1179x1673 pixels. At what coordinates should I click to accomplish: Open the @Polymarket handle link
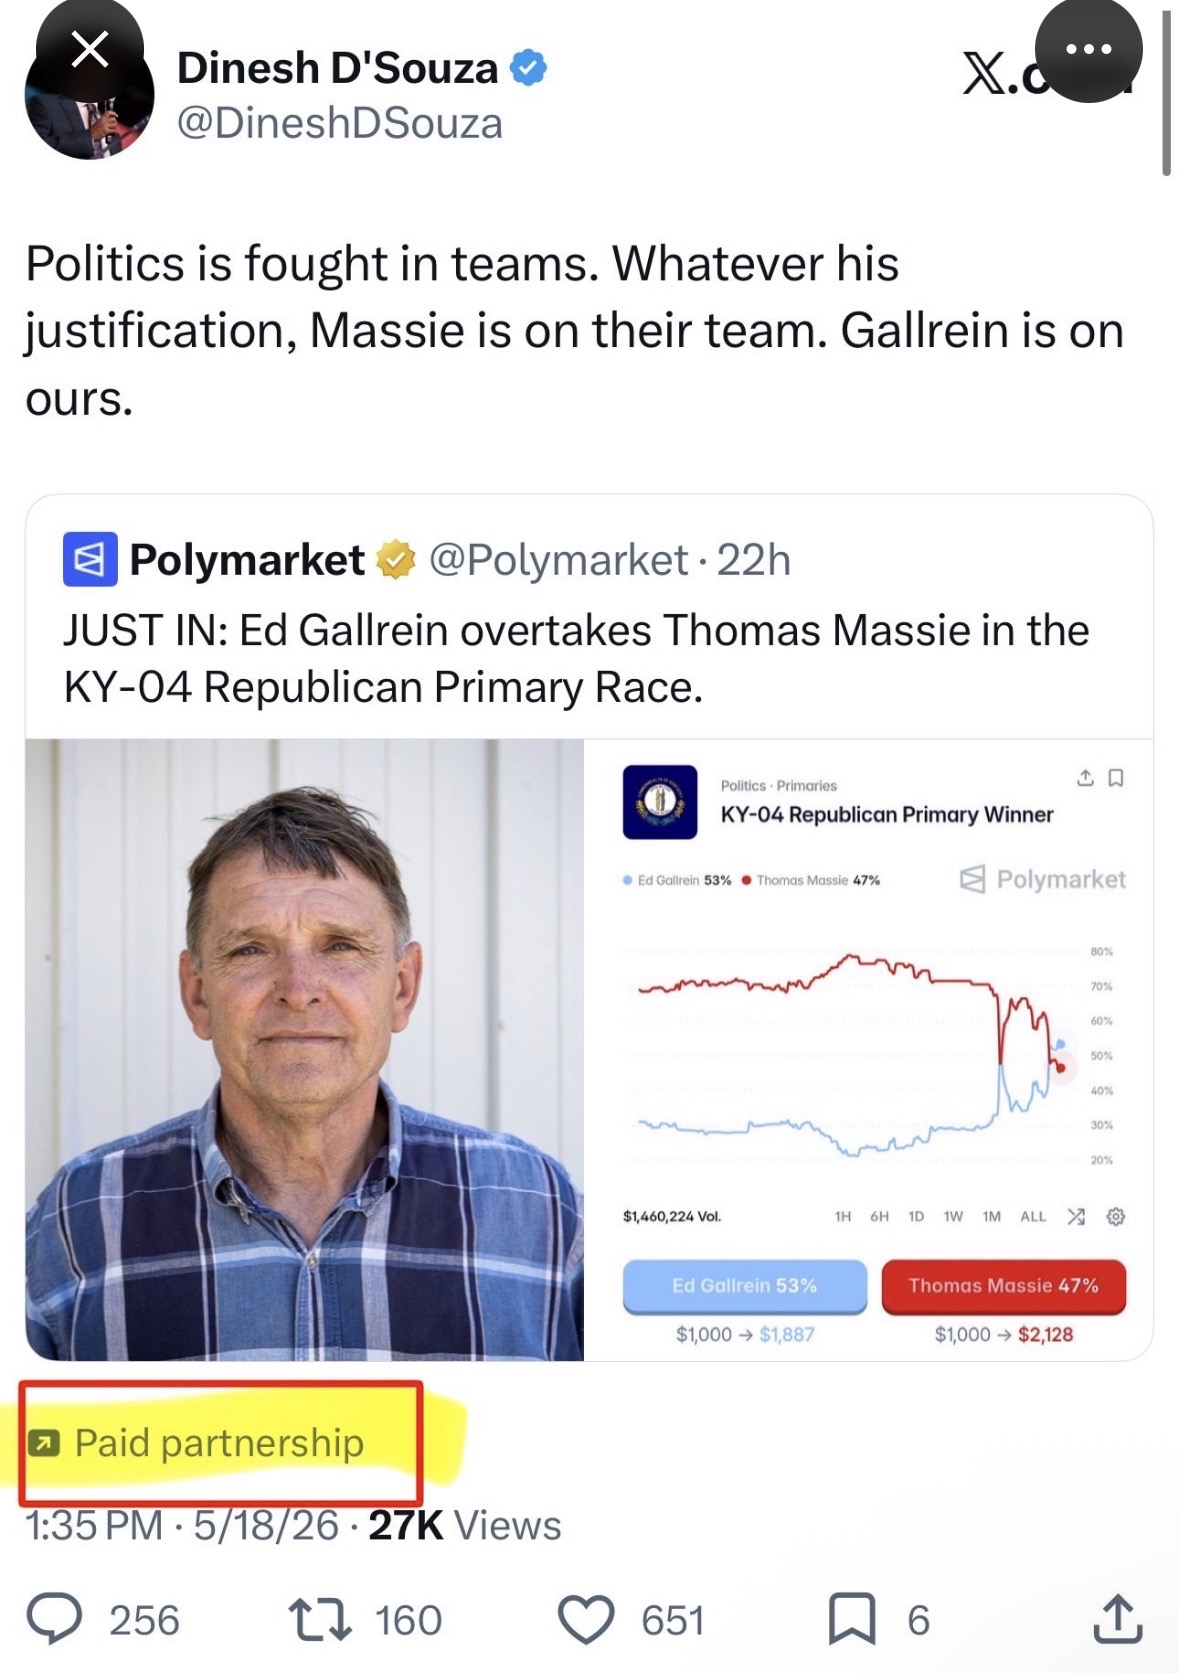click(558, 560)
